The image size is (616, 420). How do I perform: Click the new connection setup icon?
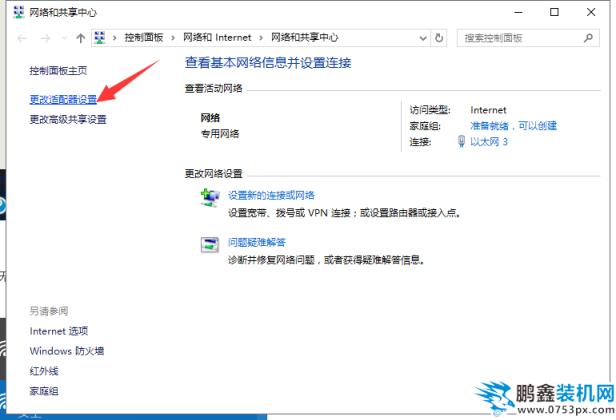tap(209, 198)
